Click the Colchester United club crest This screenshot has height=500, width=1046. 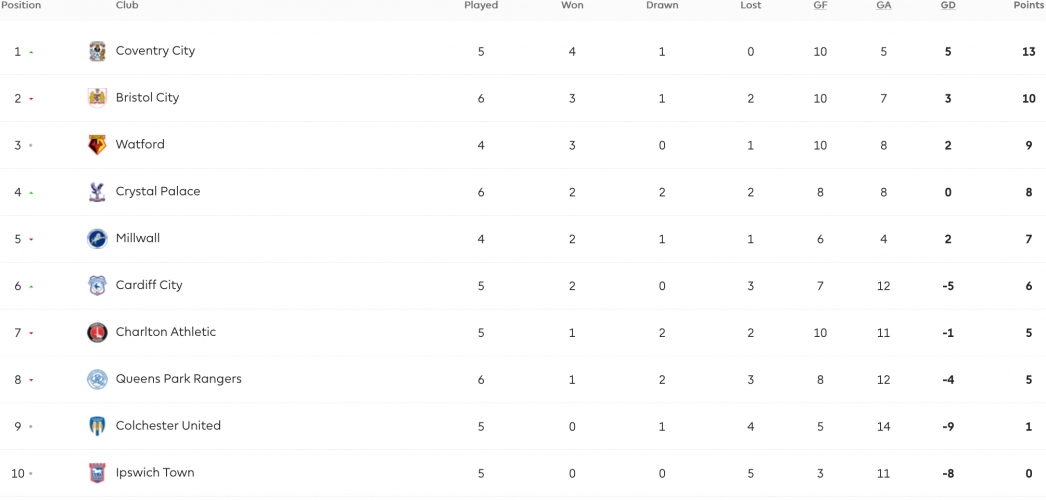(97, 426)
